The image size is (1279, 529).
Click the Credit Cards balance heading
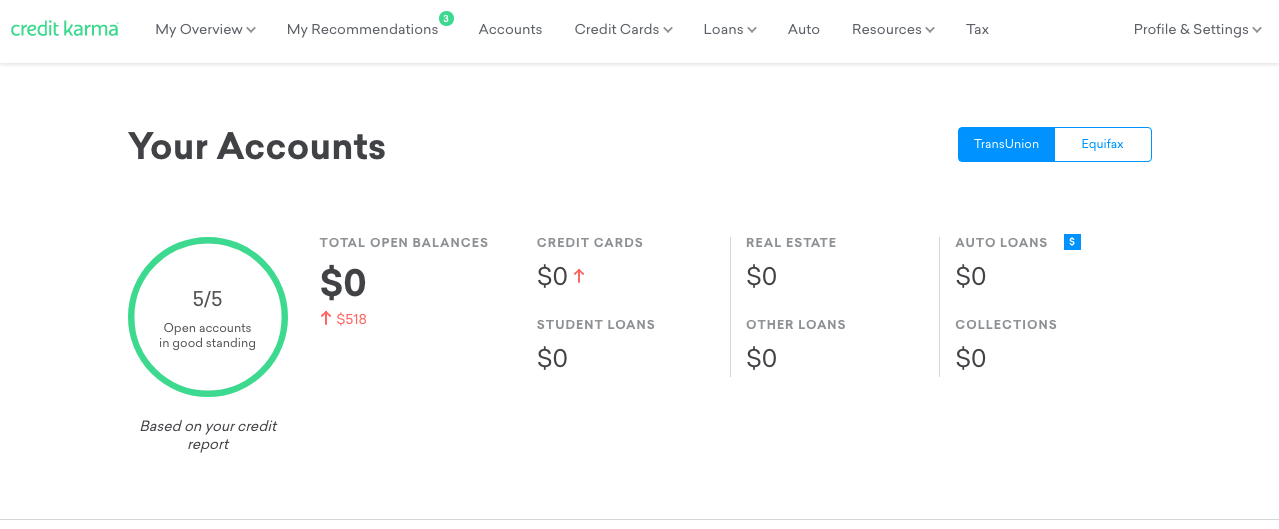point(590,243)
